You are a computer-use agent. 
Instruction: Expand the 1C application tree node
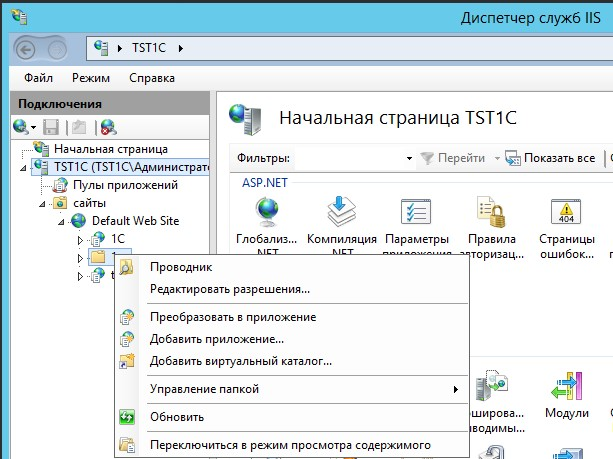click(81, 239)
